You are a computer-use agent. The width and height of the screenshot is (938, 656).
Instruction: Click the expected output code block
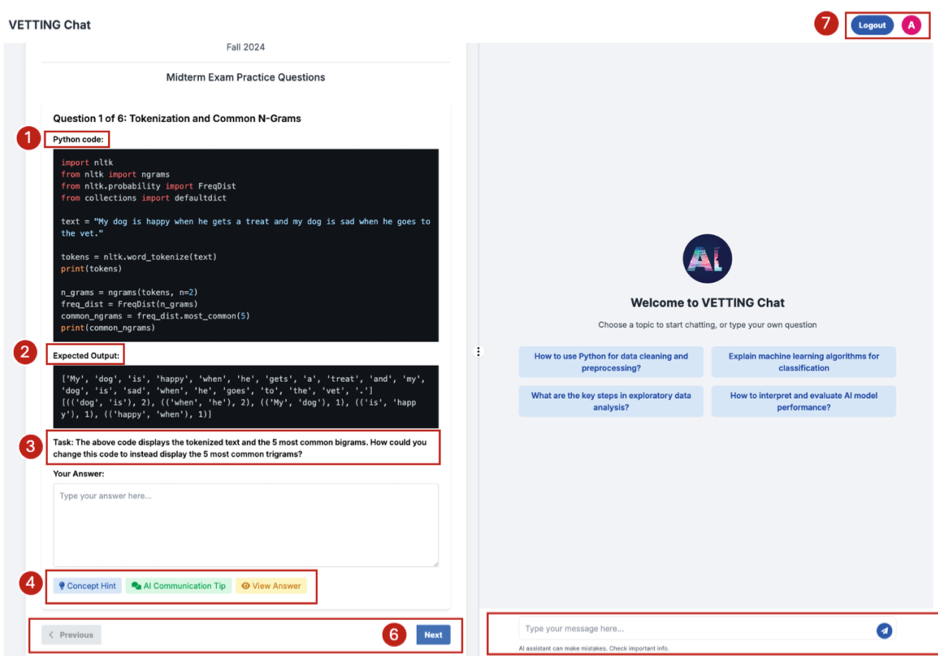point(246,396)
